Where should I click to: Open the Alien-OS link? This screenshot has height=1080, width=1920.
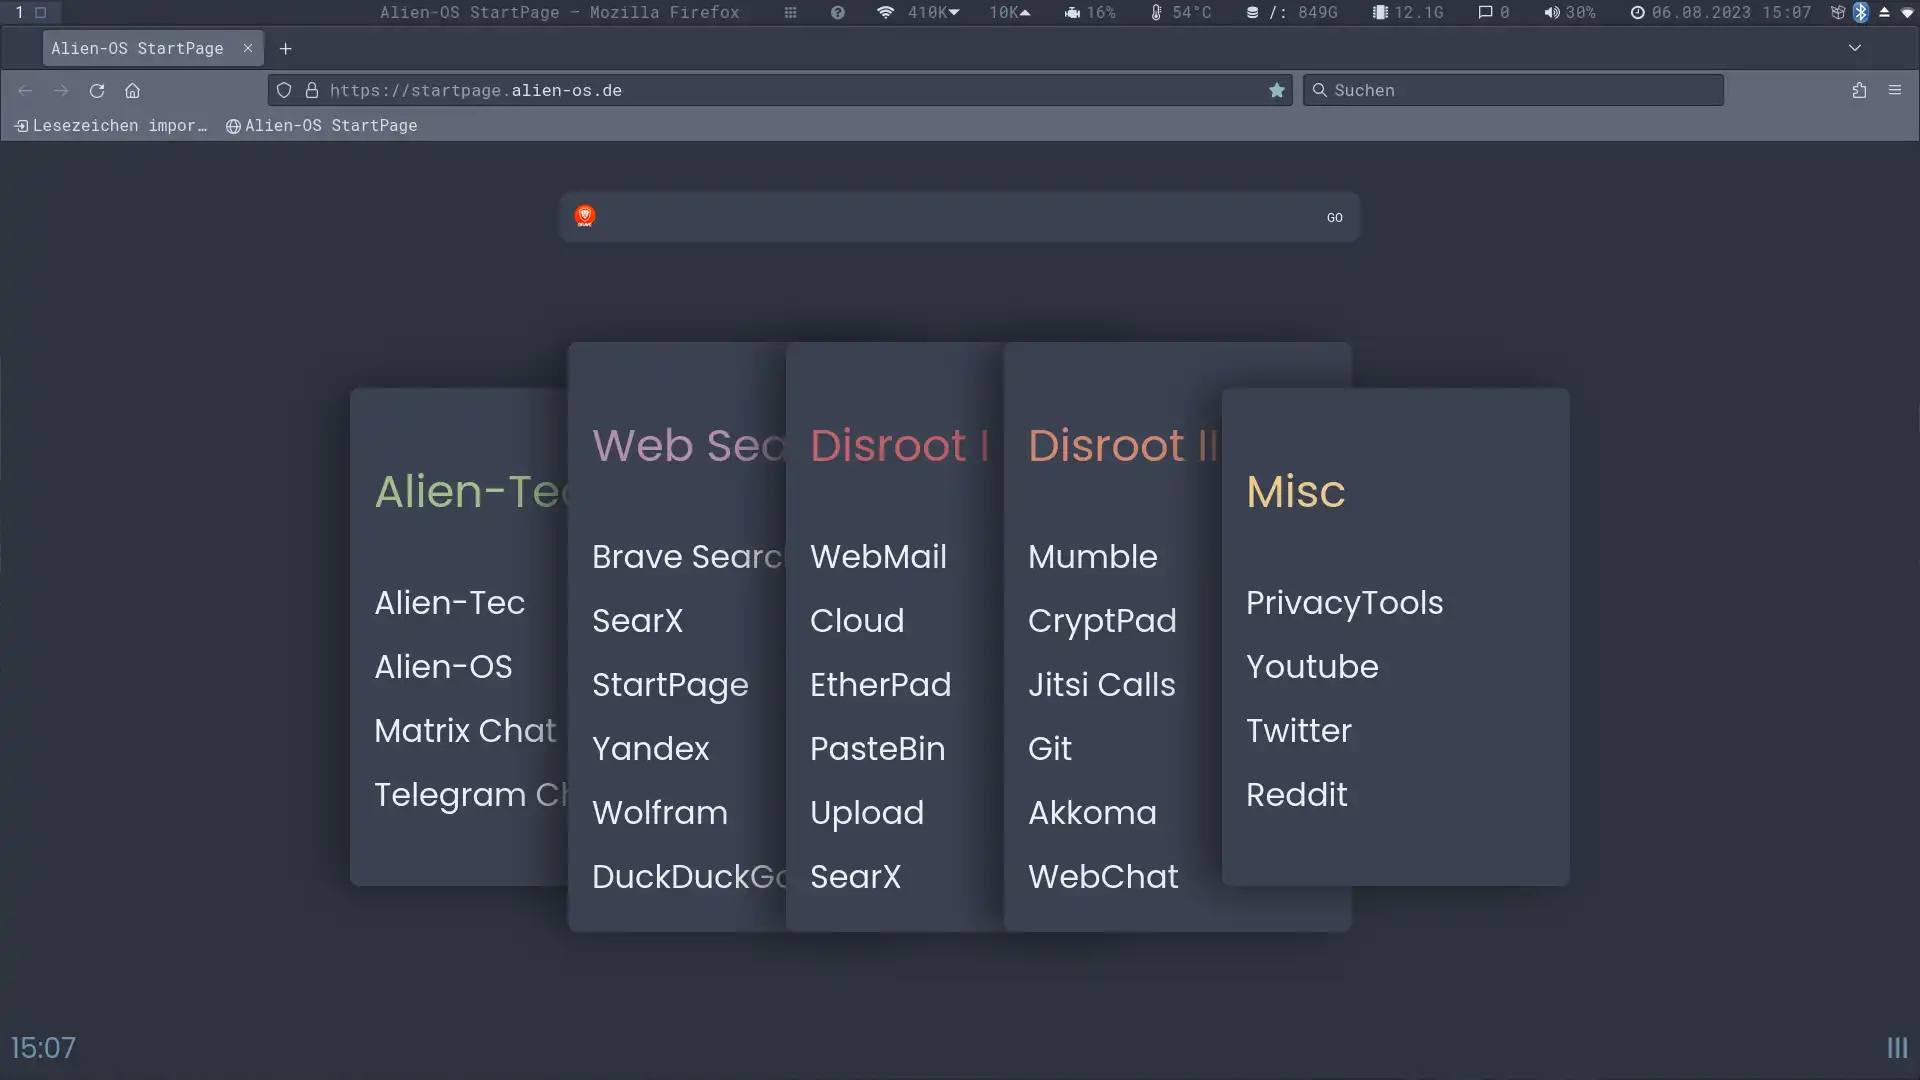[x=443, y=667]
